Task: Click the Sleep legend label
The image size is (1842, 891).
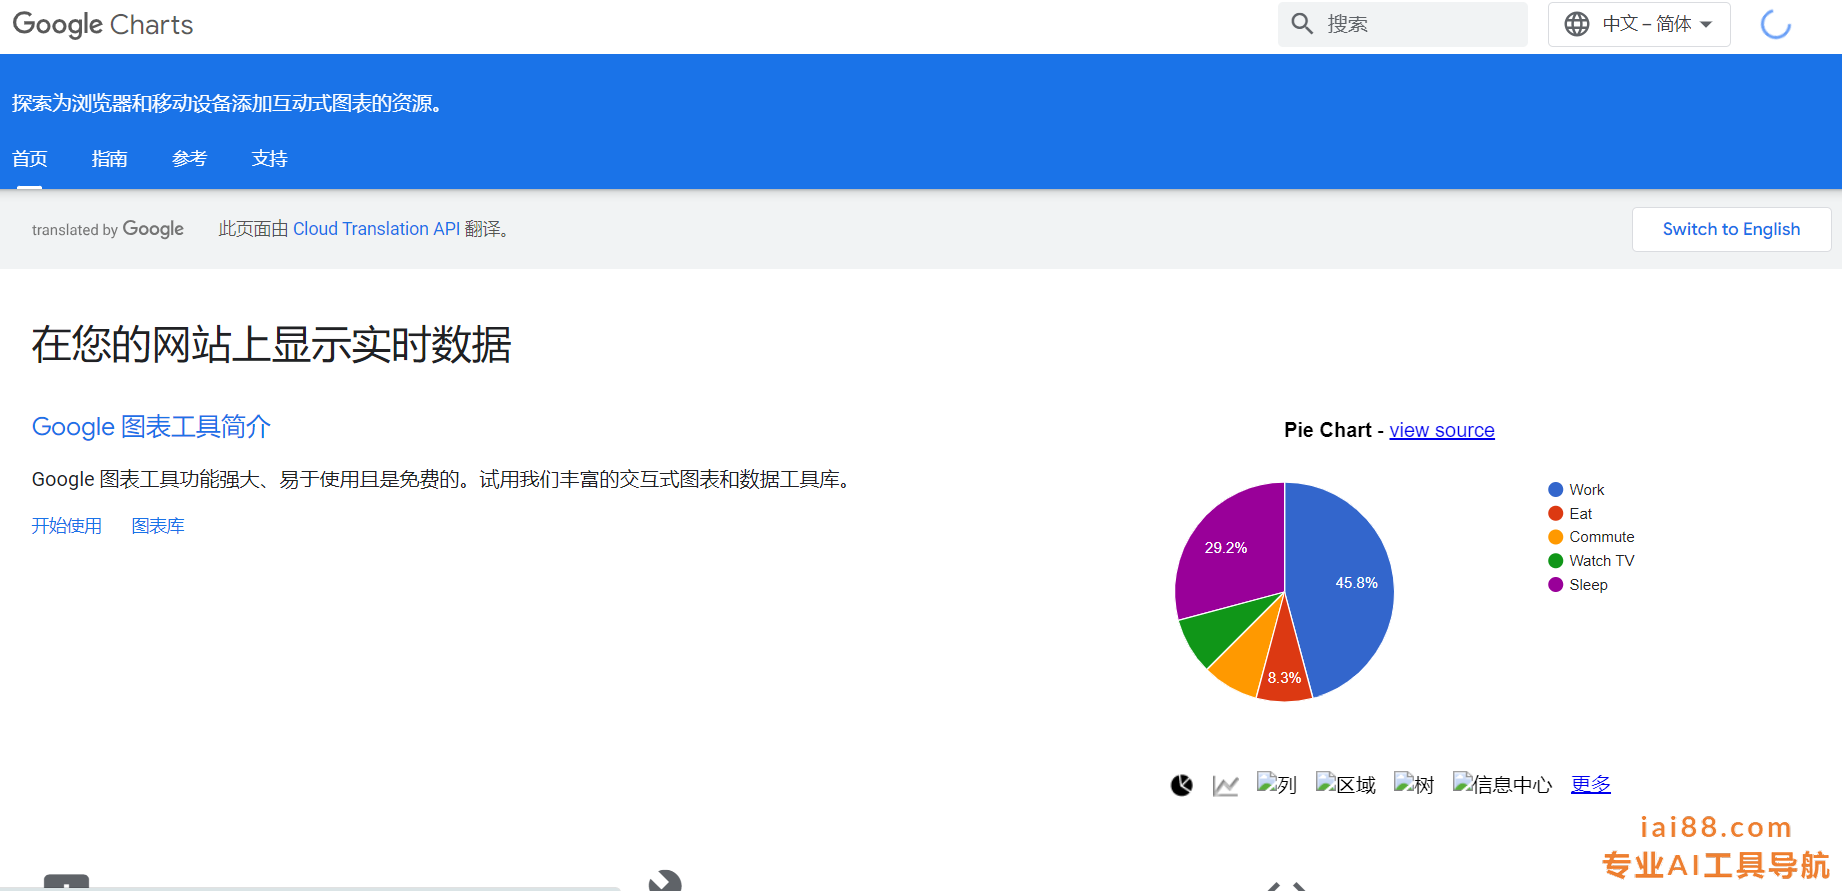Action: [x=1589, y=585]
